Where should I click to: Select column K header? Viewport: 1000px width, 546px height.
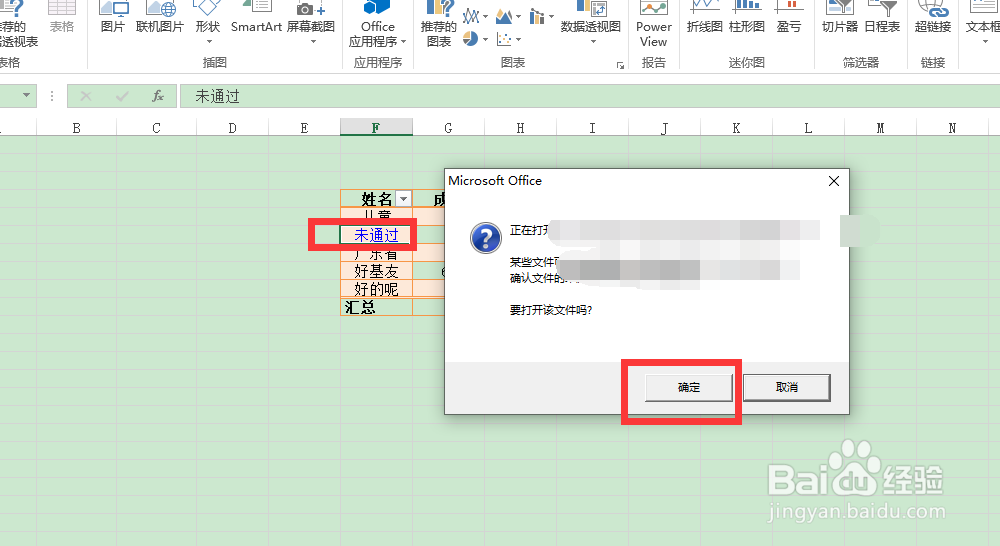pos(737,128)
